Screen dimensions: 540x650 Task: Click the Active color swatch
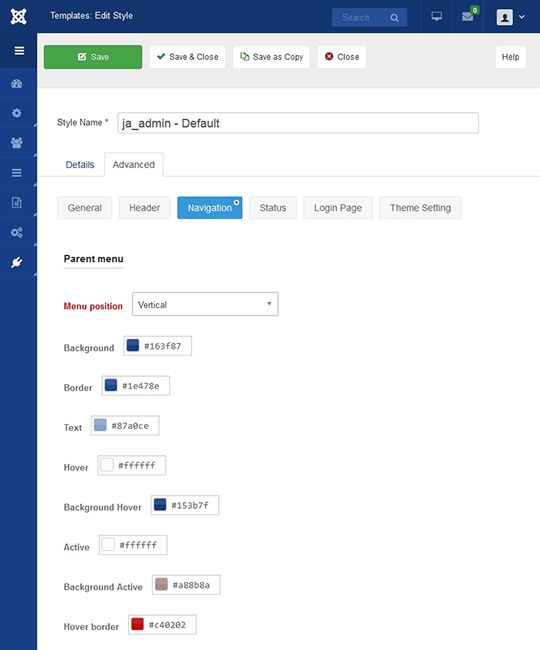(x=108, y=544)
